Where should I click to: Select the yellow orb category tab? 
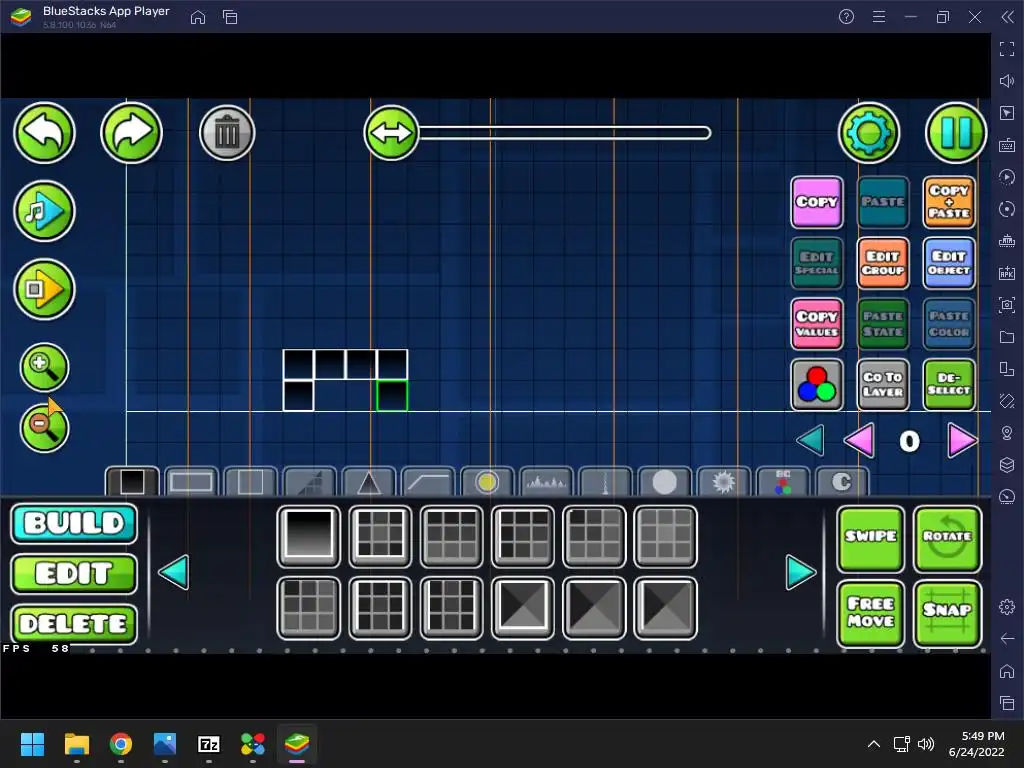[487, 482]
